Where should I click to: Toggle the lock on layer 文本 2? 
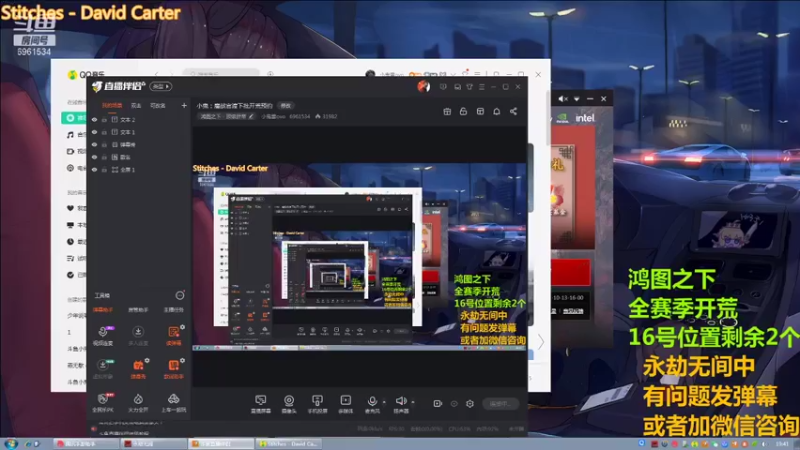104,119
